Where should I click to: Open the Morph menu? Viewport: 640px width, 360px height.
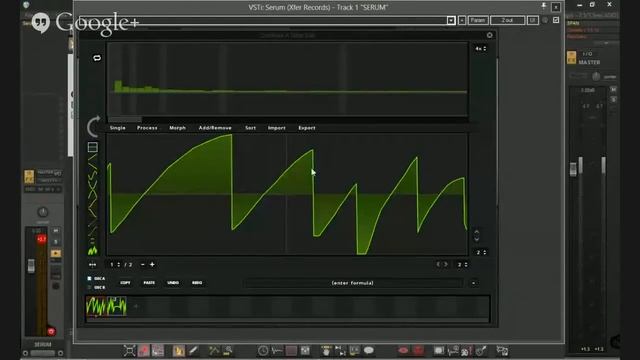tap(177, 128)
